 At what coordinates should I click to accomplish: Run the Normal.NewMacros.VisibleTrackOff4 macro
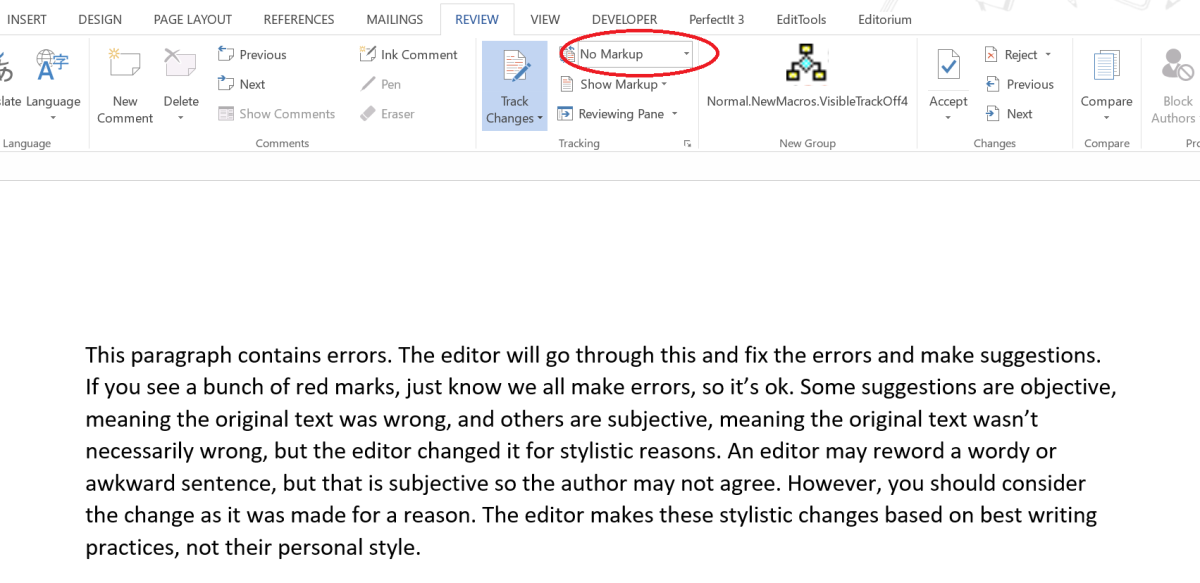pos(807,76)
